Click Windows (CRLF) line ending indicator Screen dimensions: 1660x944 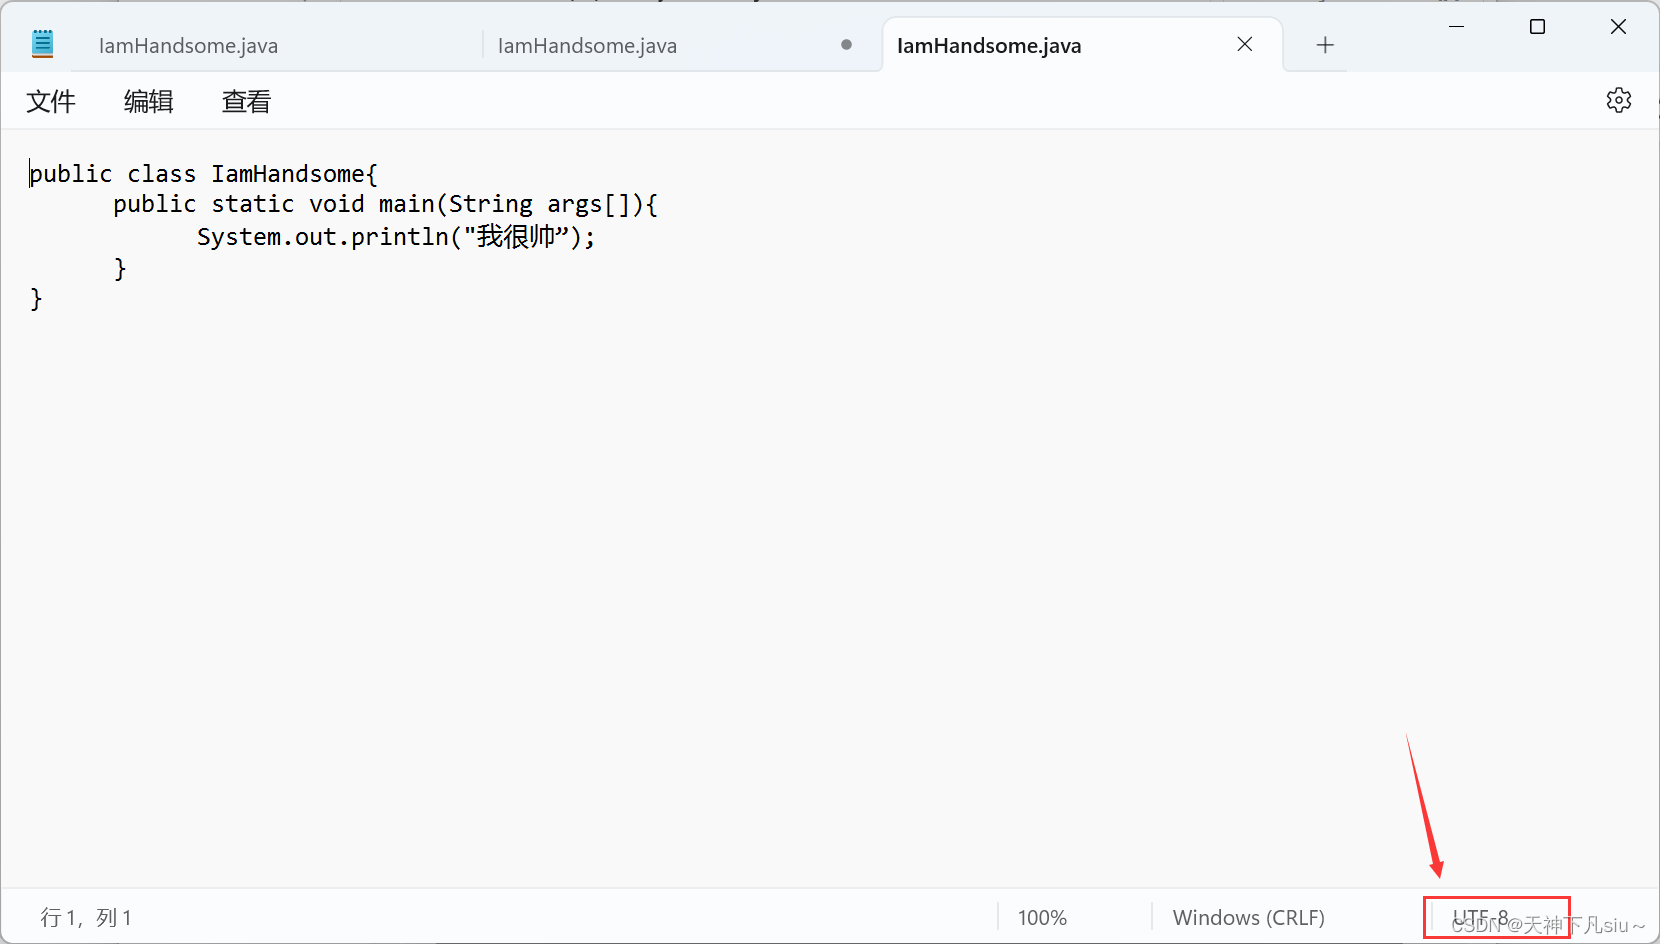pyautogui.click(x=1248, y=918)
